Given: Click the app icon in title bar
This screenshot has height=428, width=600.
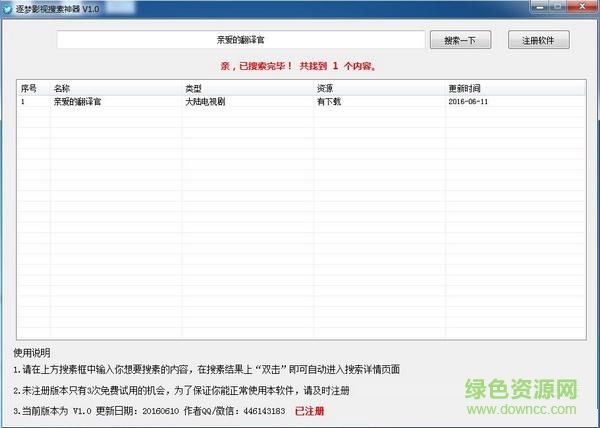Looking at the screenshot, I should pyautogui.click(x=7, y=9).
